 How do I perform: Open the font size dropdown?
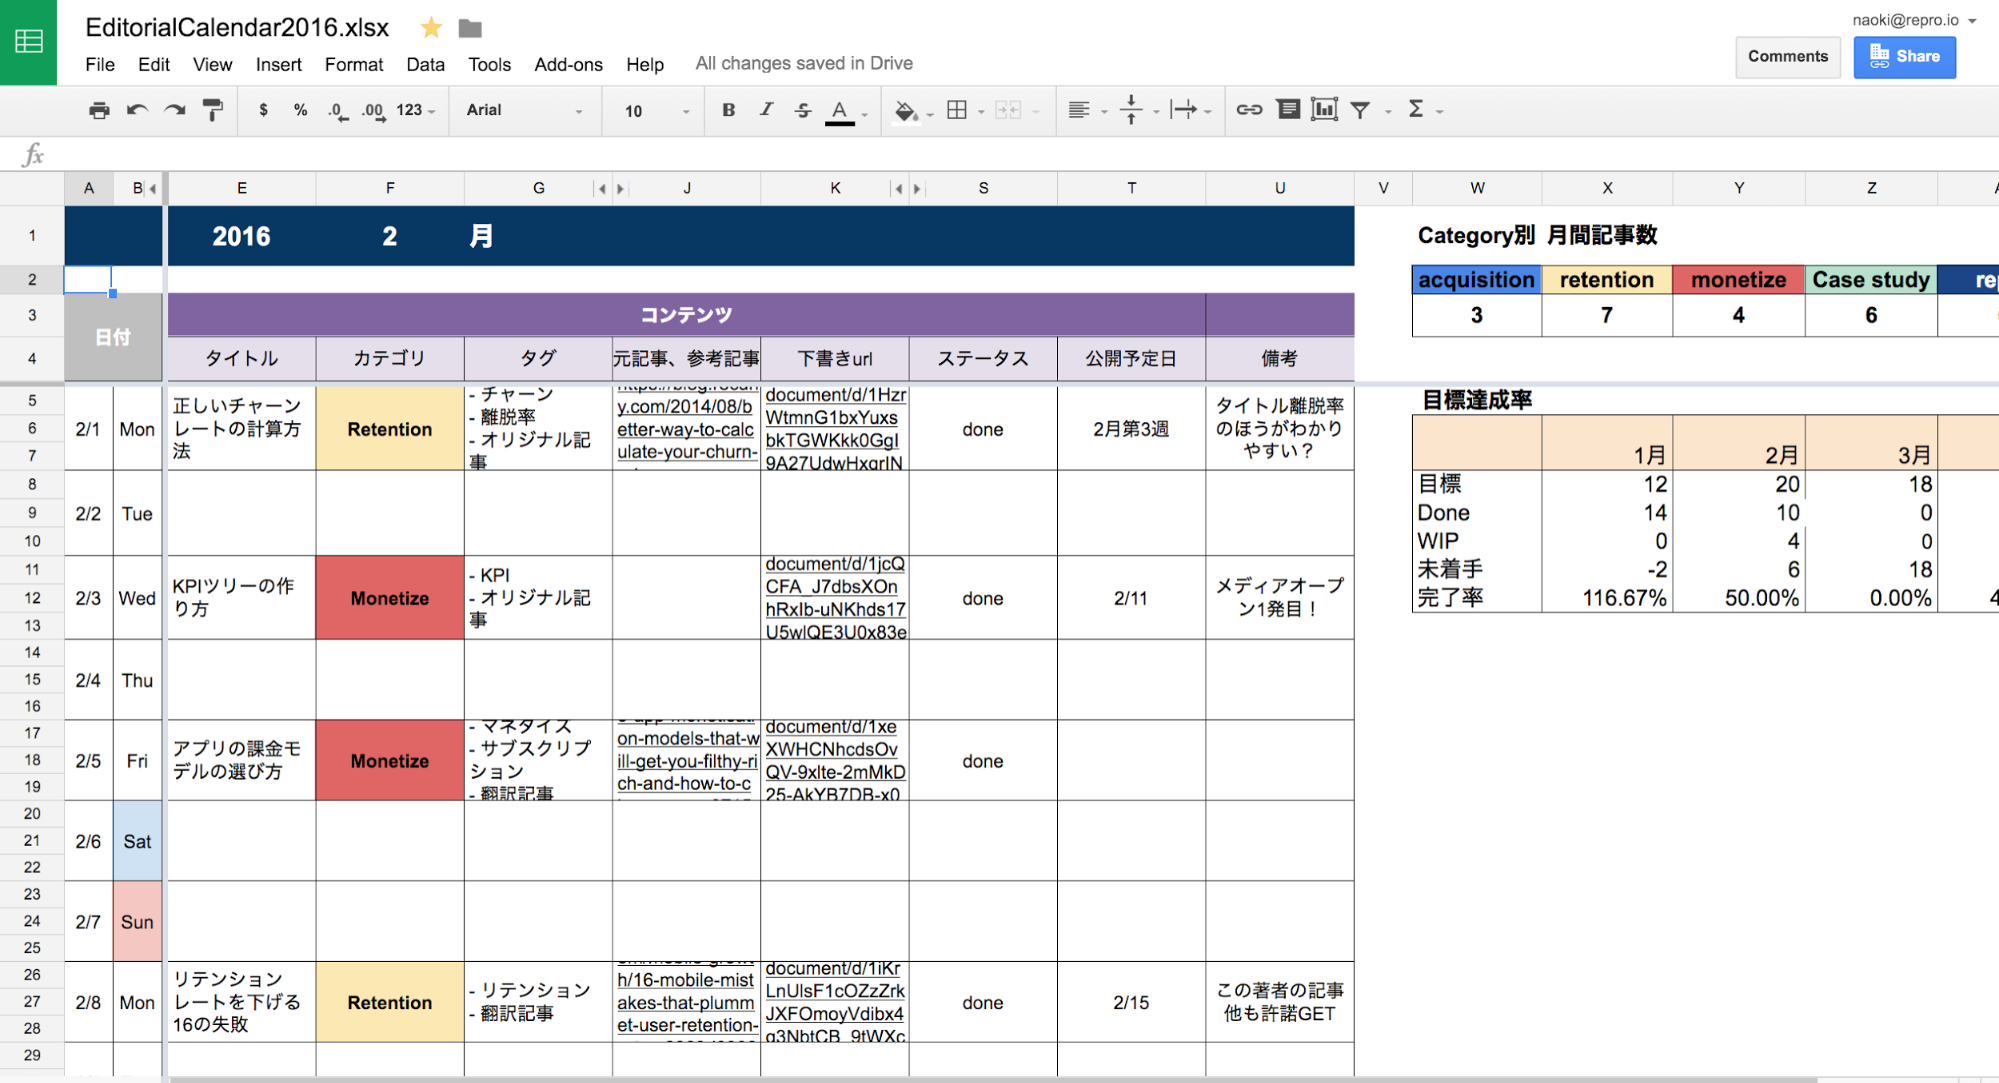[x=656, y=111]
